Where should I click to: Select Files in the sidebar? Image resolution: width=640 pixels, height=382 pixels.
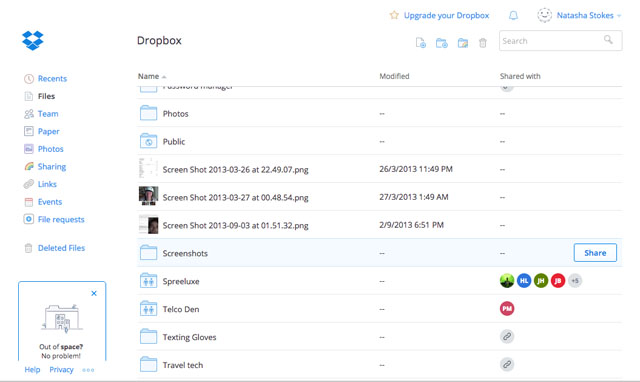[46, 96]
